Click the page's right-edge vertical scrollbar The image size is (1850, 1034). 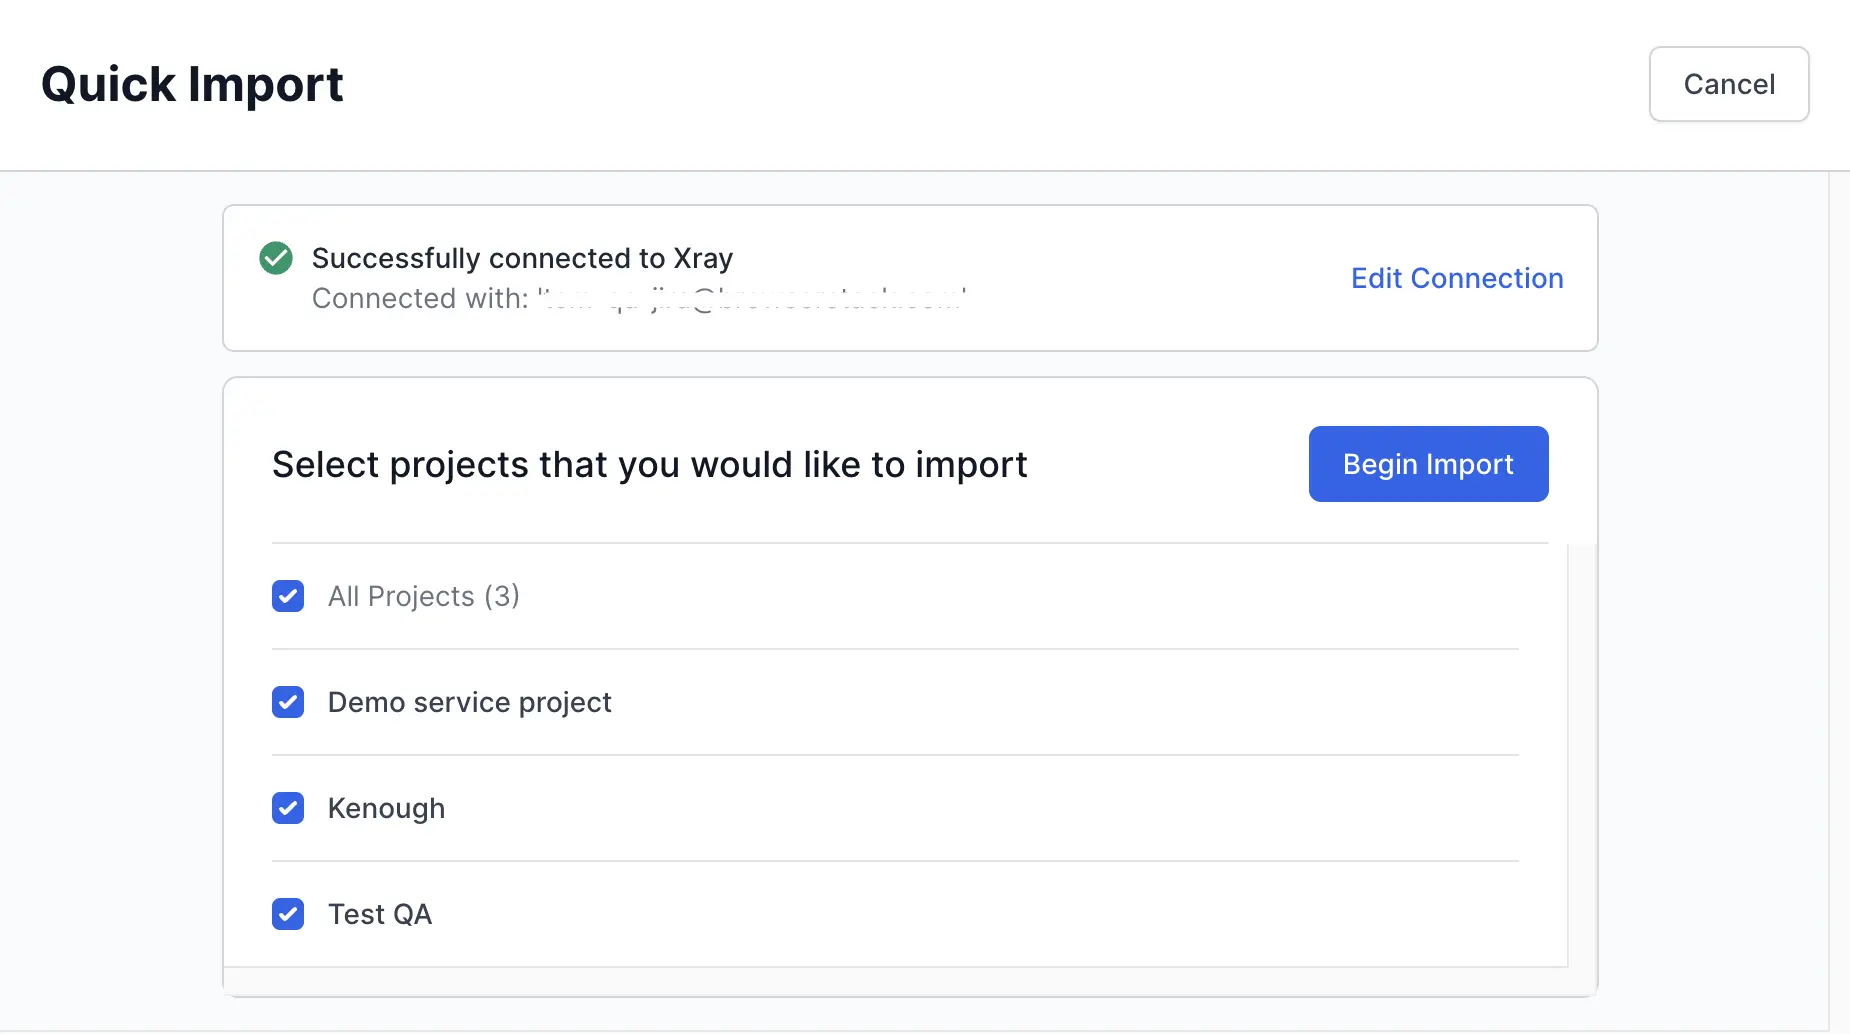1839,600
